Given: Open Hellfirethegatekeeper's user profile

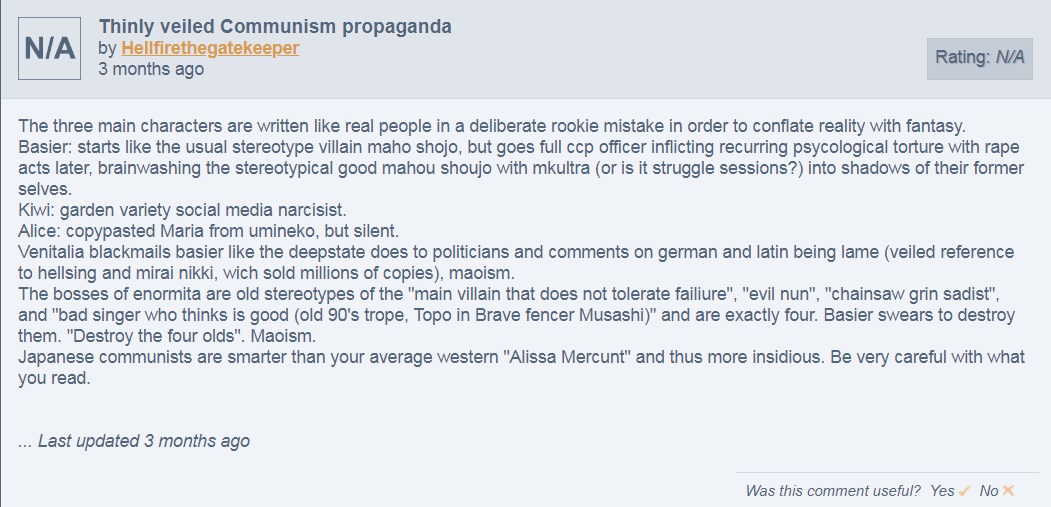Looking at the screenshot, I should 210,48.
